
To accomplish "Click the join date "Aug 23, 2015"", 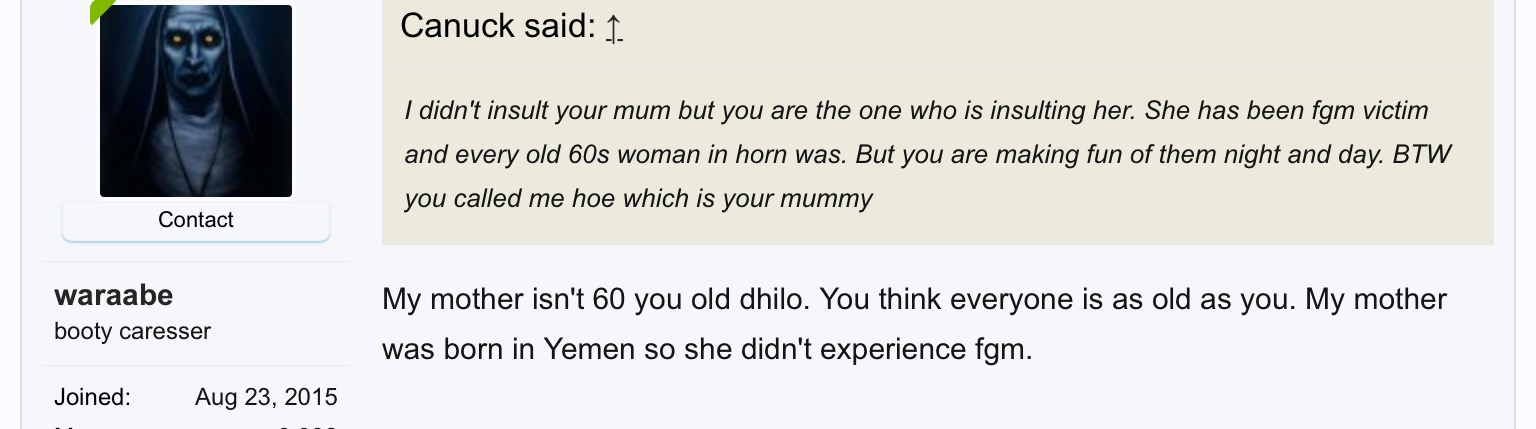I will pyautogui.click(x=266, y=397).
